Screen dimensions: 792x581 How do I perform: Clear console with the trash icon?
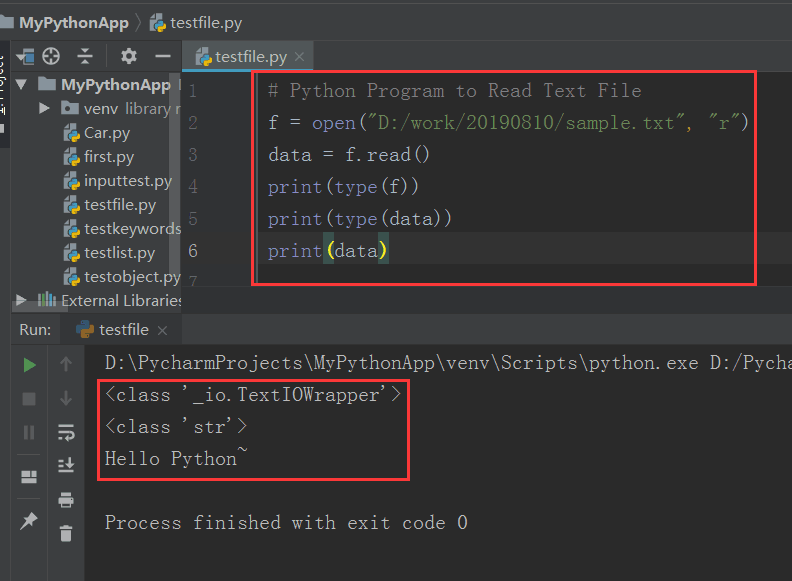(x=66, y=534)
